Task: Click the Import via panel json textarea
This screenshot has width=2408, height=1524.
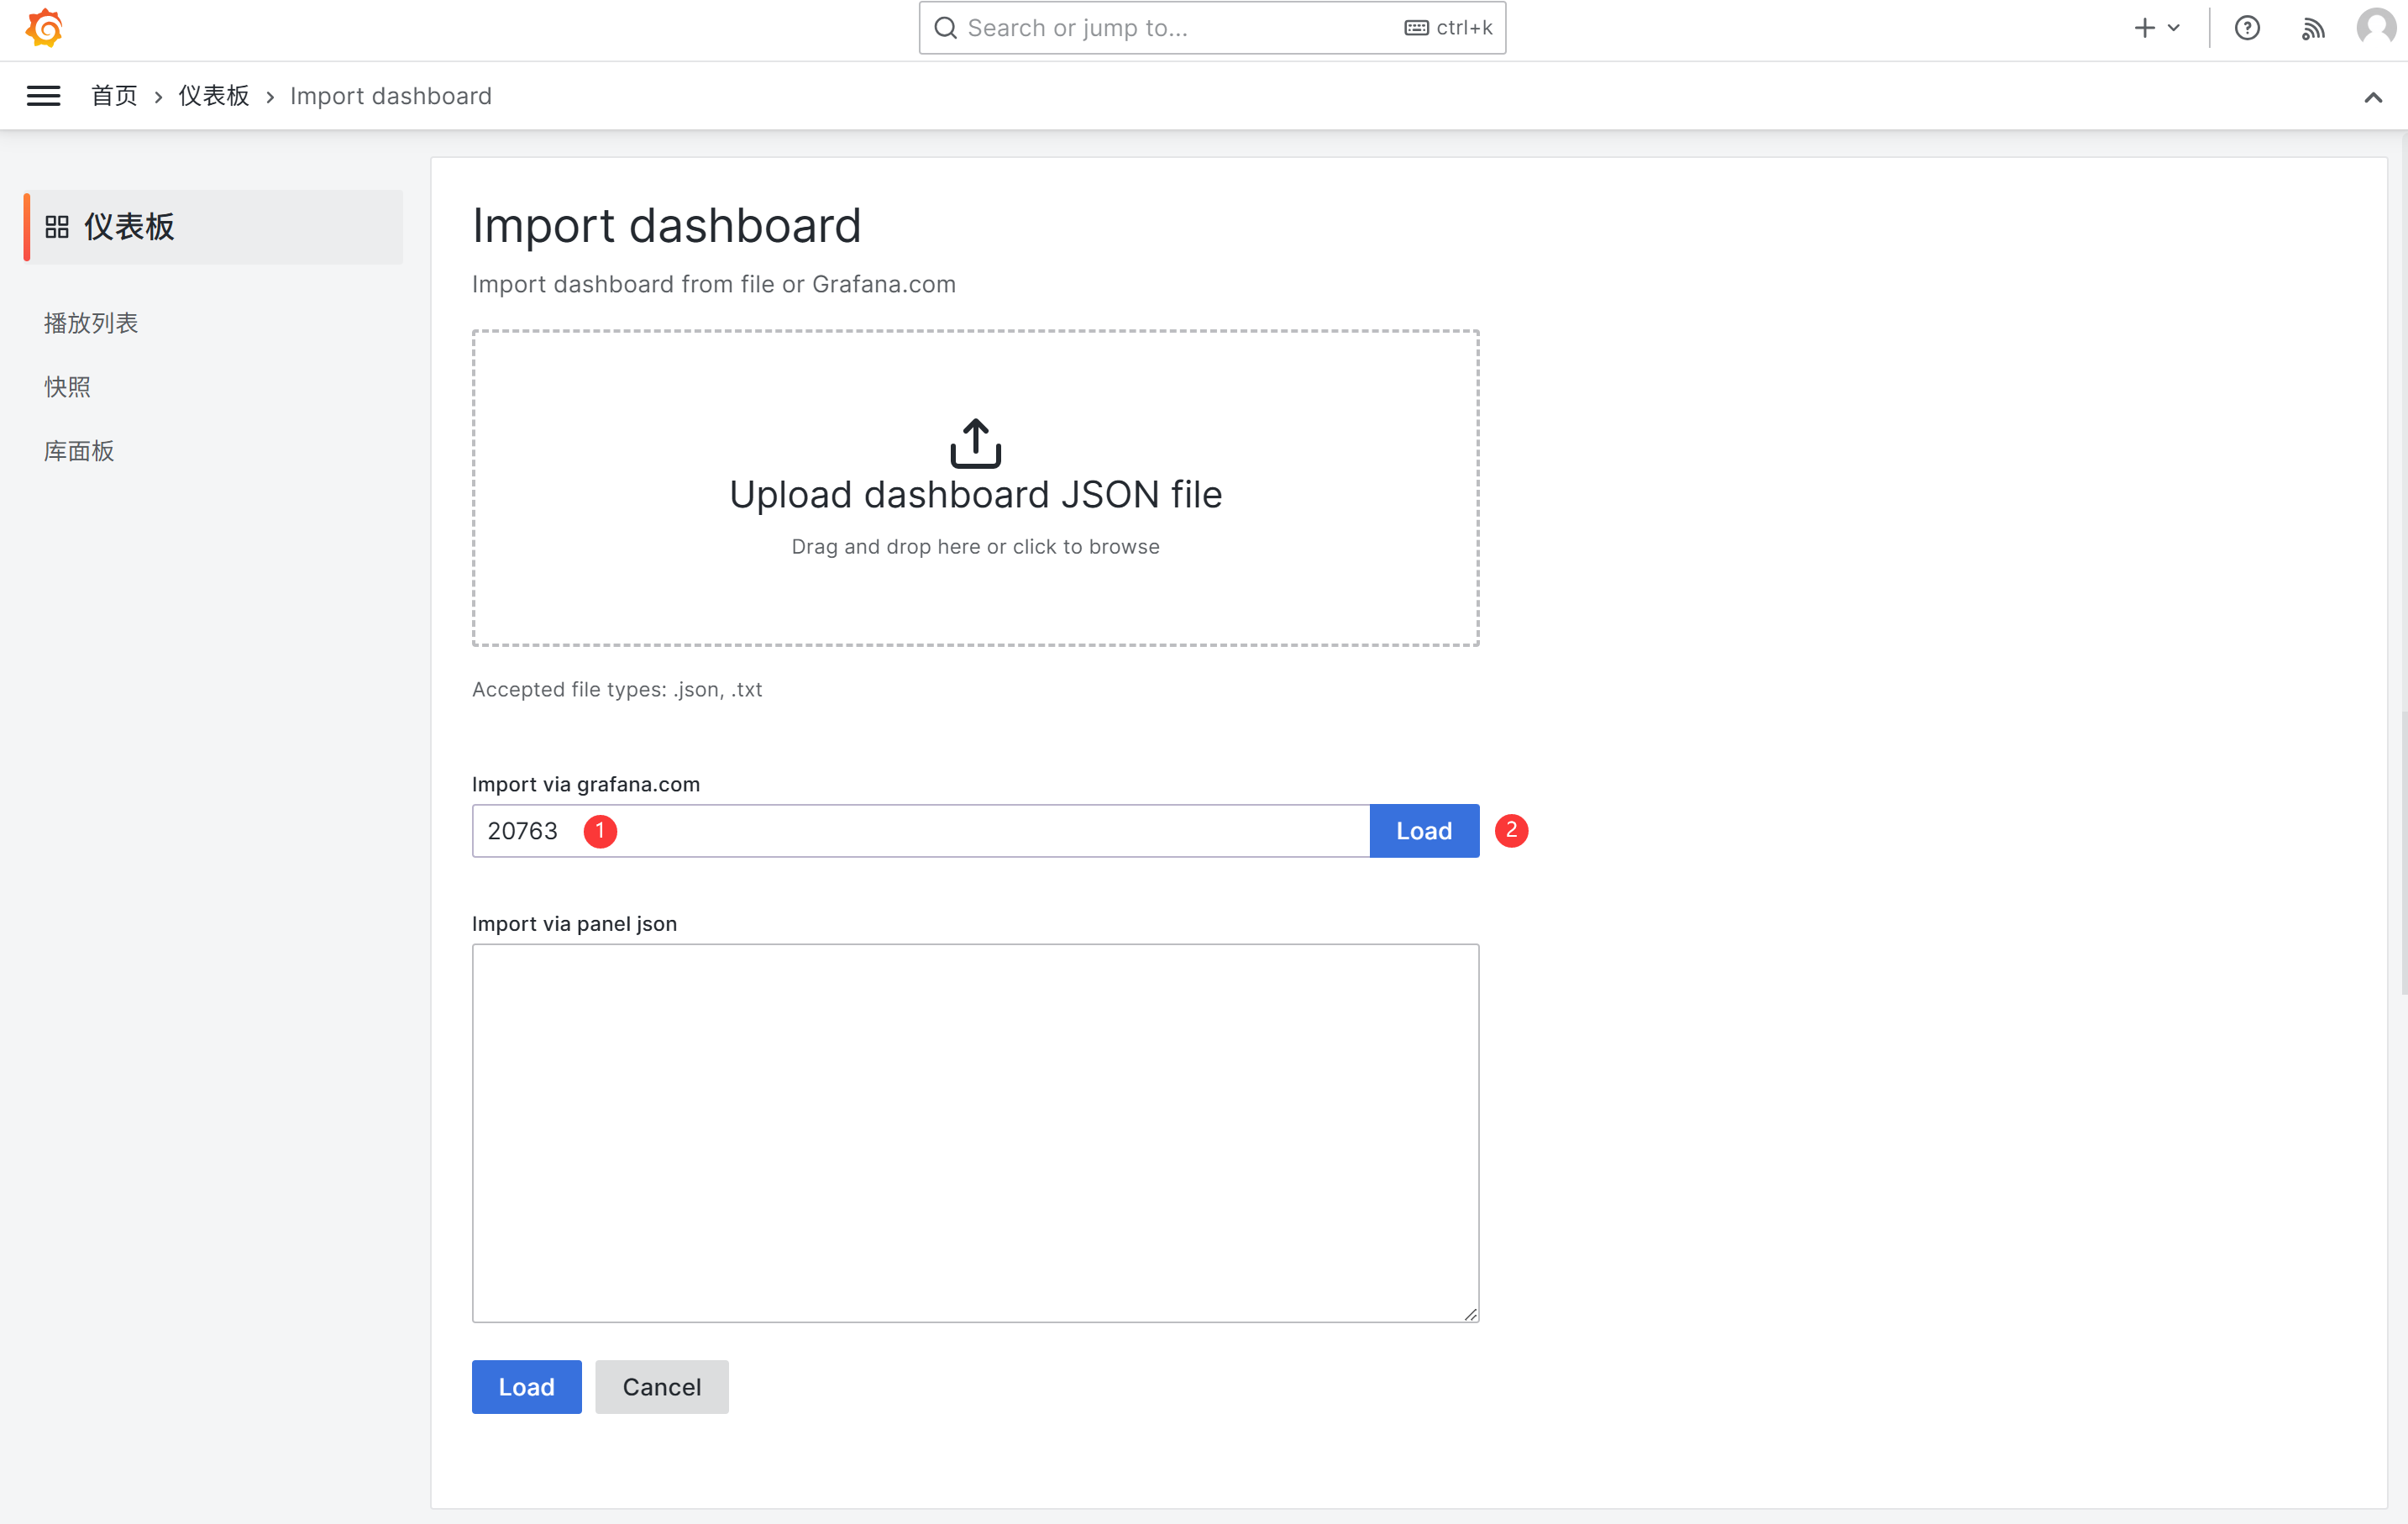Action: click(975, 1133)
